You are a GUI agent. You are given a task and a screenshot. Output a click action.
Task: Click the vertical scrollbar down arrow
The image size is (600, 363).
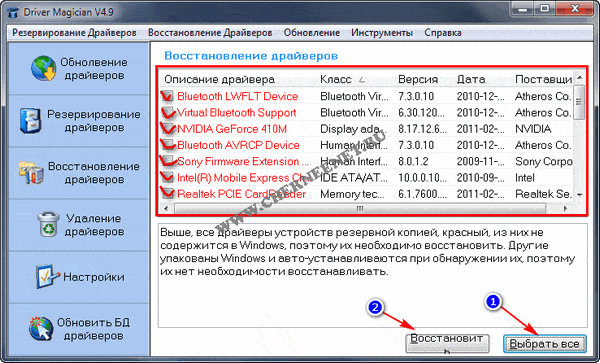point(579,195)
